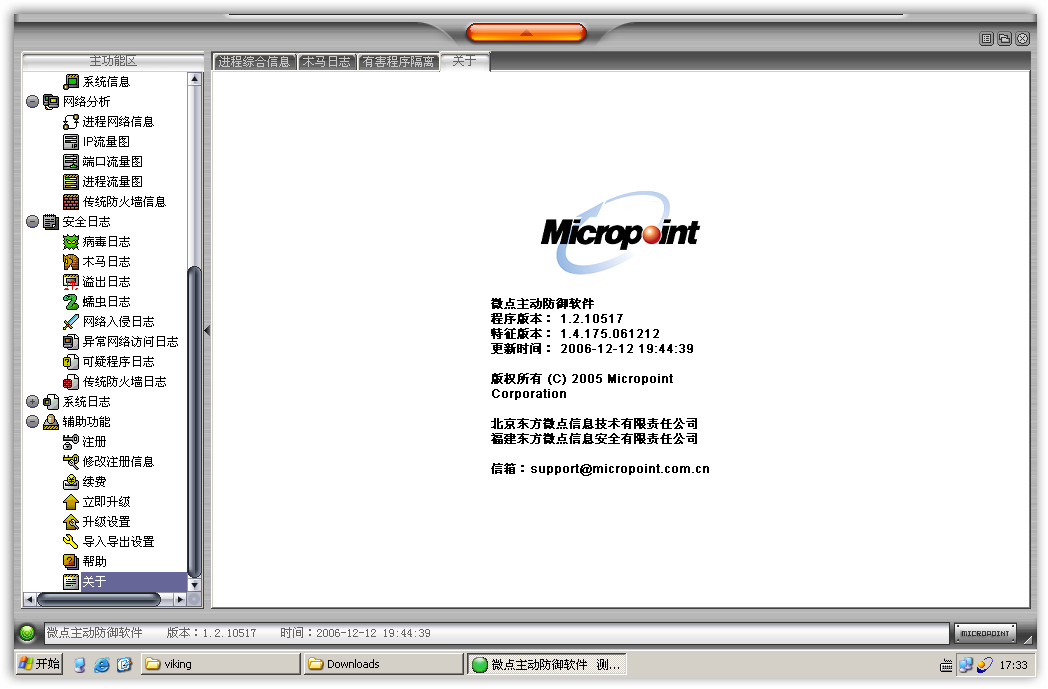1048x689 pixels.
Task: Click the sidebar scroll-up arrow
Action: tap(194, 79)
